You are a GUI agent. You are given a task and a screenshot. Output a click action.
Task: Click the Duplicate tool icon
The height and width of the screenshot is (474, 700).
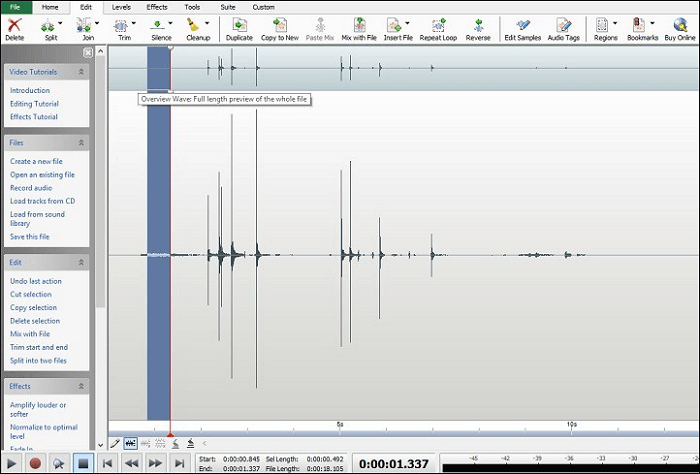pos(239,23)
